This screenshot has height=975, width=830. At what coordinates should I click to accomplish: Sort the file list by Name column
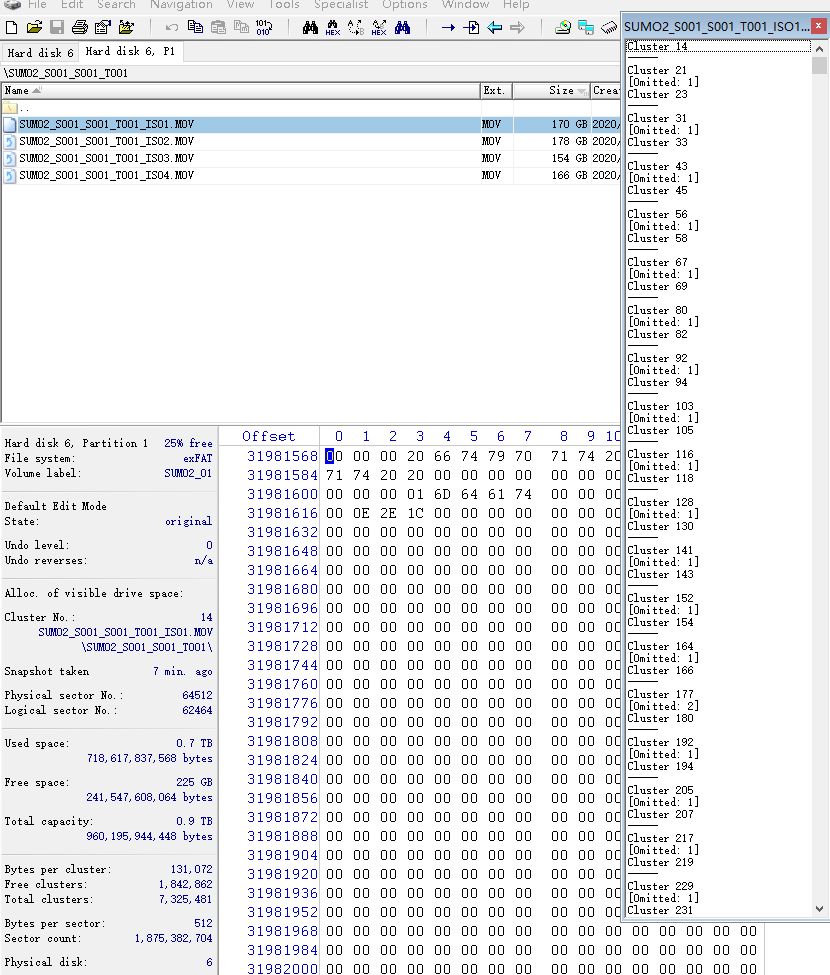tap(241, 91)
